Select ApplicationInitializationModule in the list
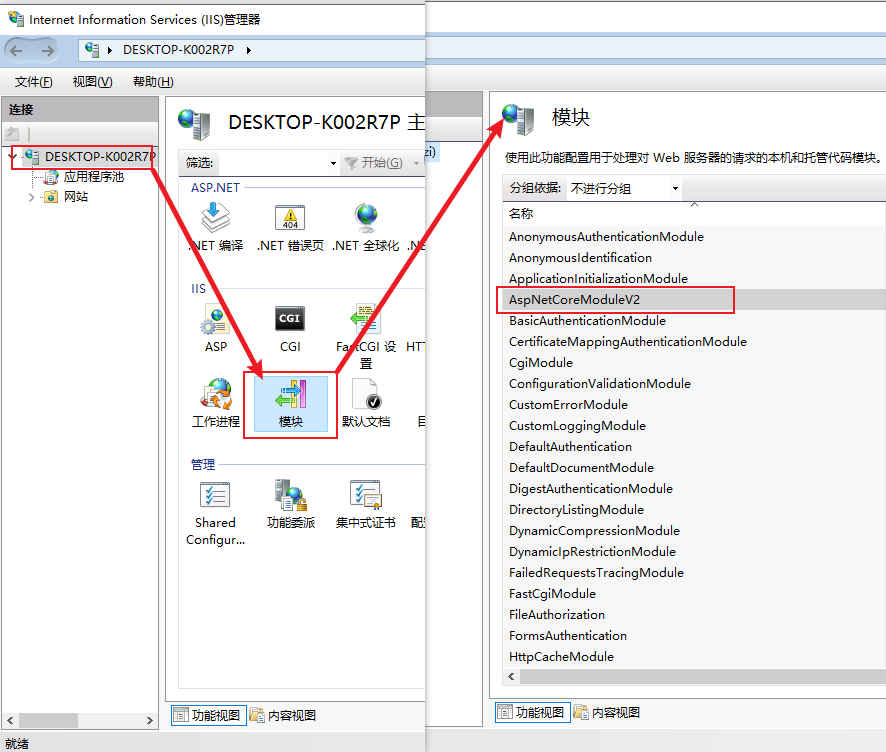This screenshot has height=752, width=886. tap(598, 279)
